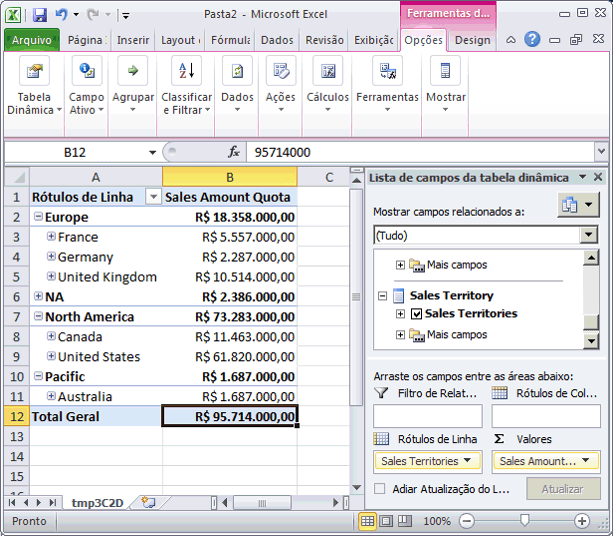Enable Adiar Atualização do Layout checkbox
613x536 pixels.
point(380,489)
